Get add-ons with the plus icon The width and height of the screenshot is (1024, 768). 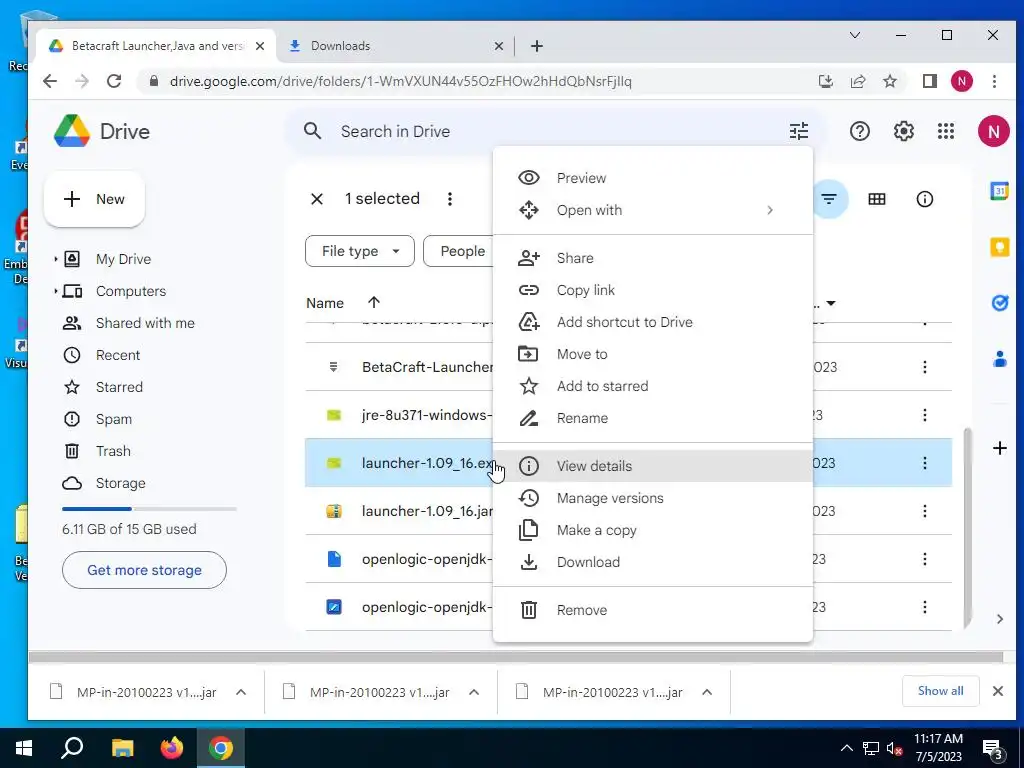tap(999, 448)
